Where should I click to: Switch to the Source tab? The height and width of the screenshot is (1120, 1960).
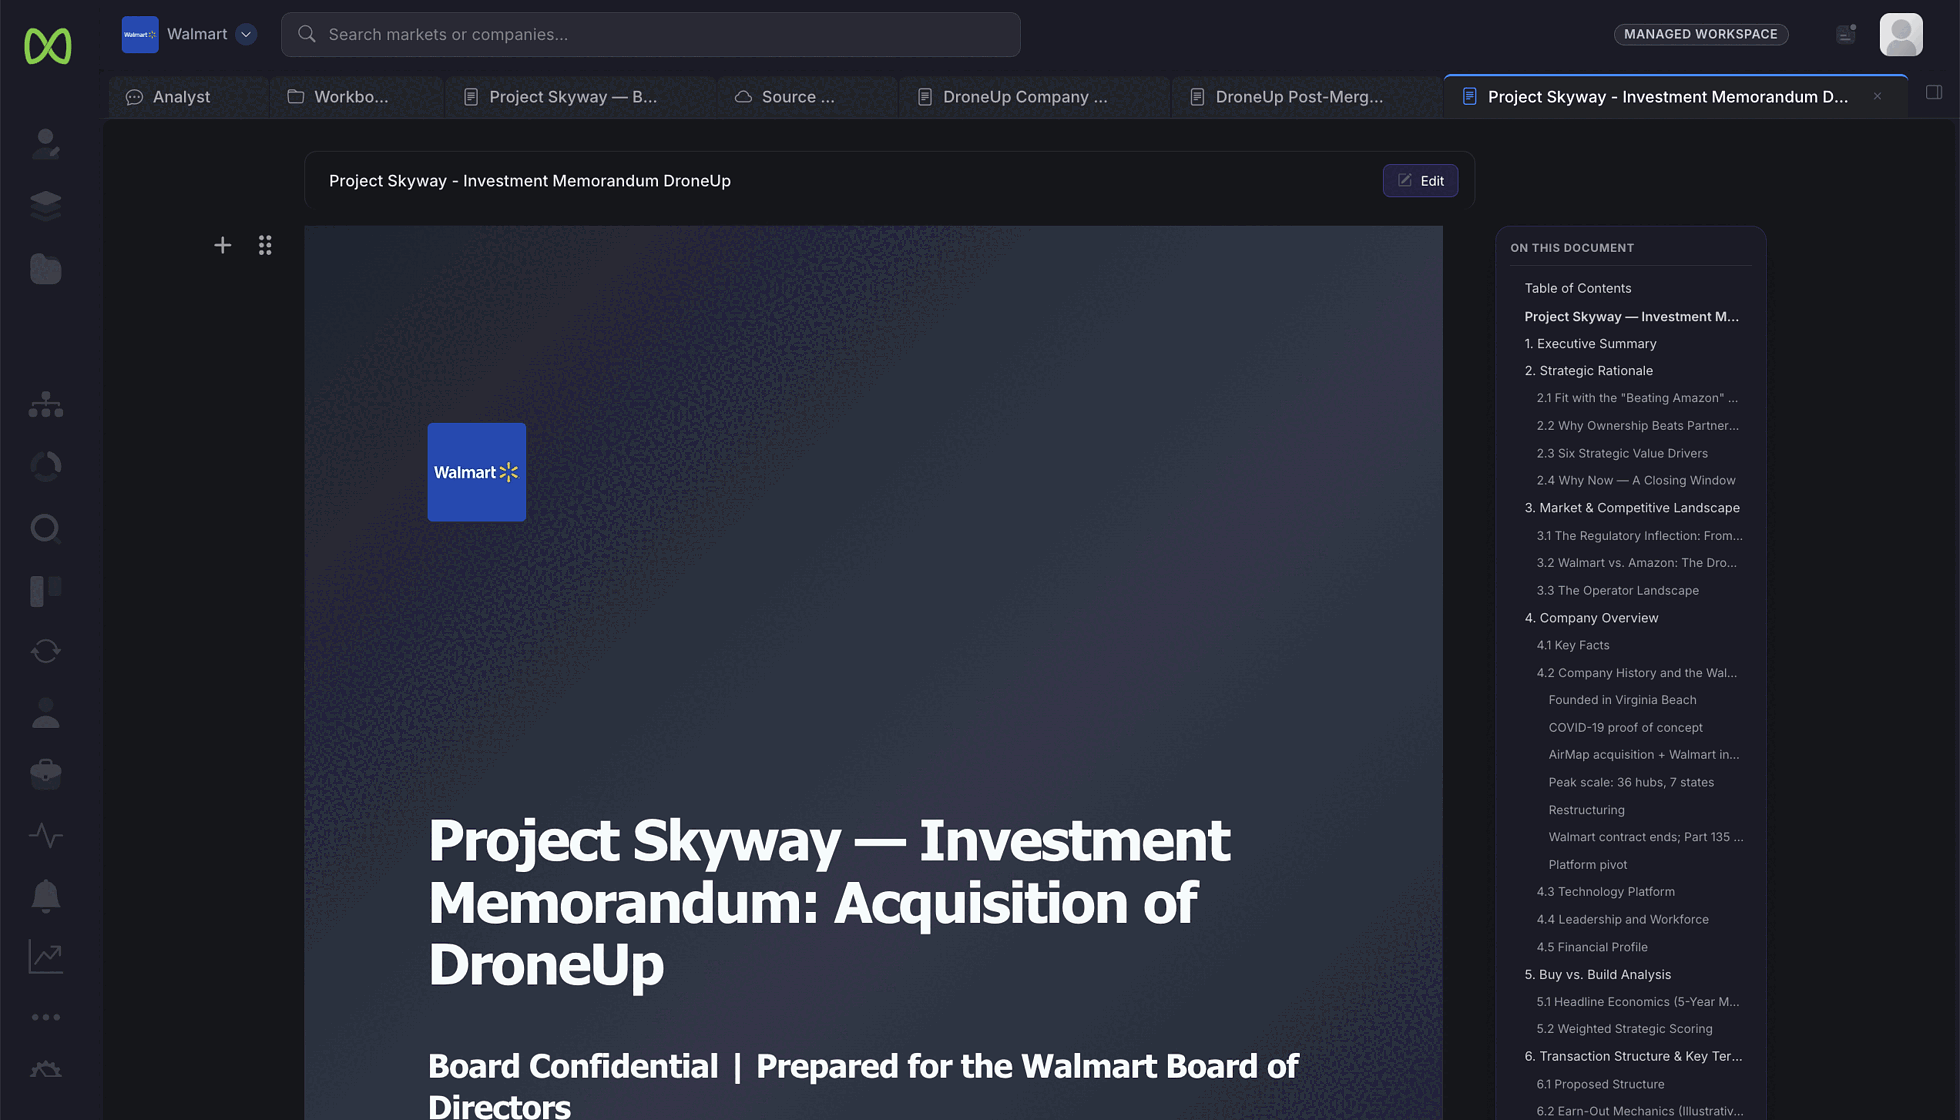(806, 97)
